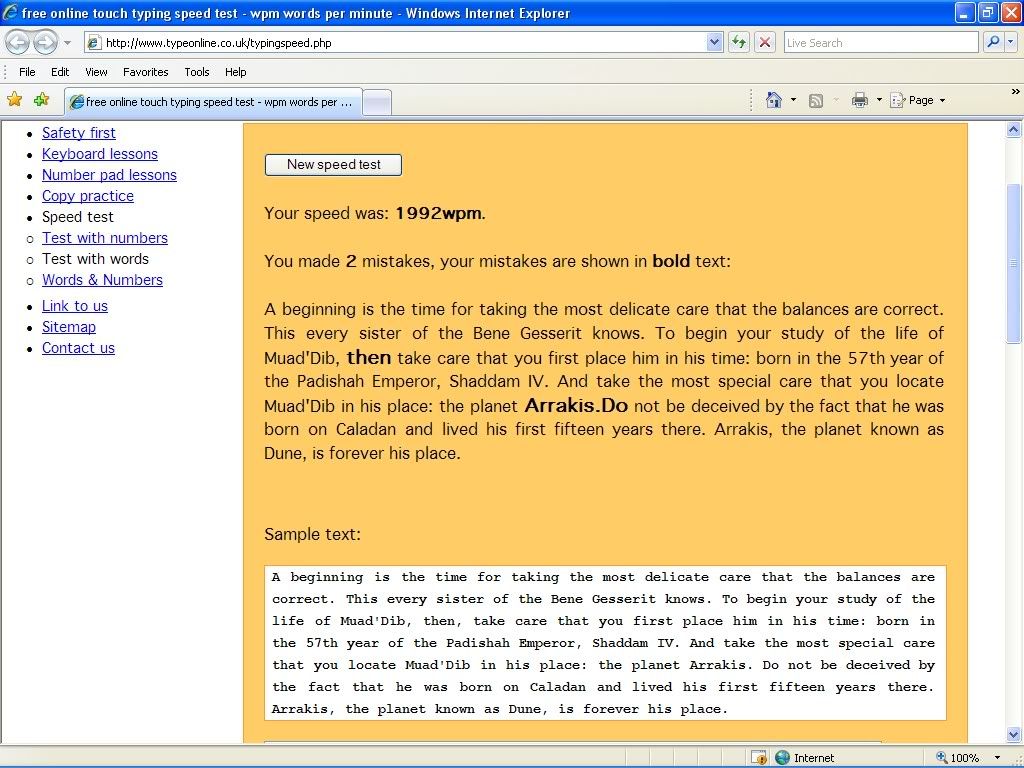Open the Words & Numbers link
The height and width of the screenshot is (768, 1024).
103,280
